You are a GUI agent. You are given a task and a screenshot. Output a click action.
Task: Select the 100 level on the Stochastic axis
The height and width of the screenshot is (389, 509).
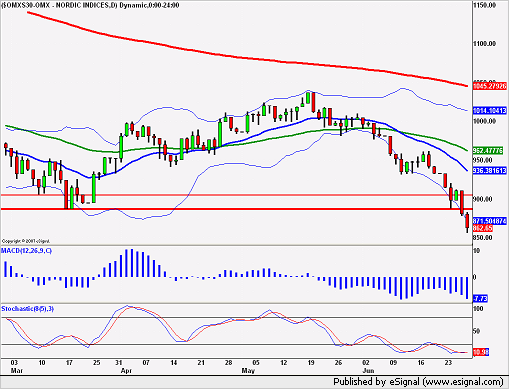pos(478,309)
